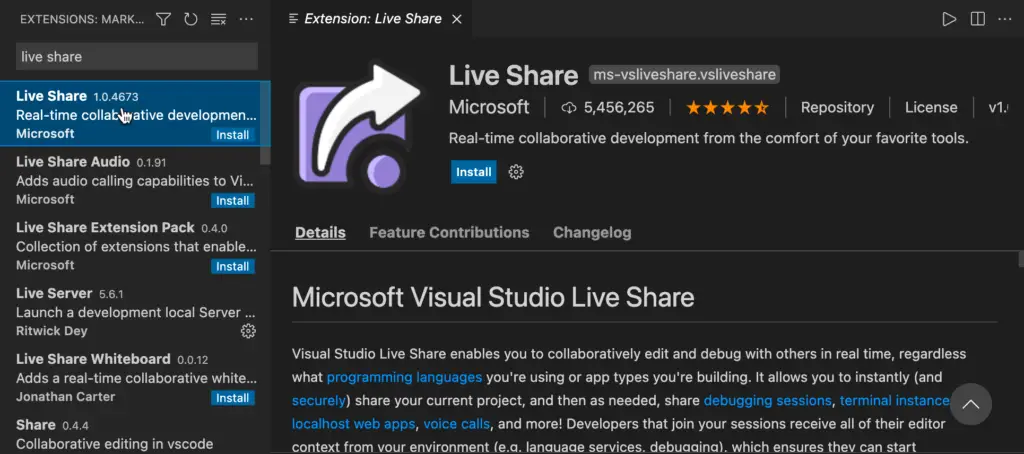The height and width of the screenshot is (454, 1024).
Task: Follow the debugging sessions link
Action: tap(767, 400)
